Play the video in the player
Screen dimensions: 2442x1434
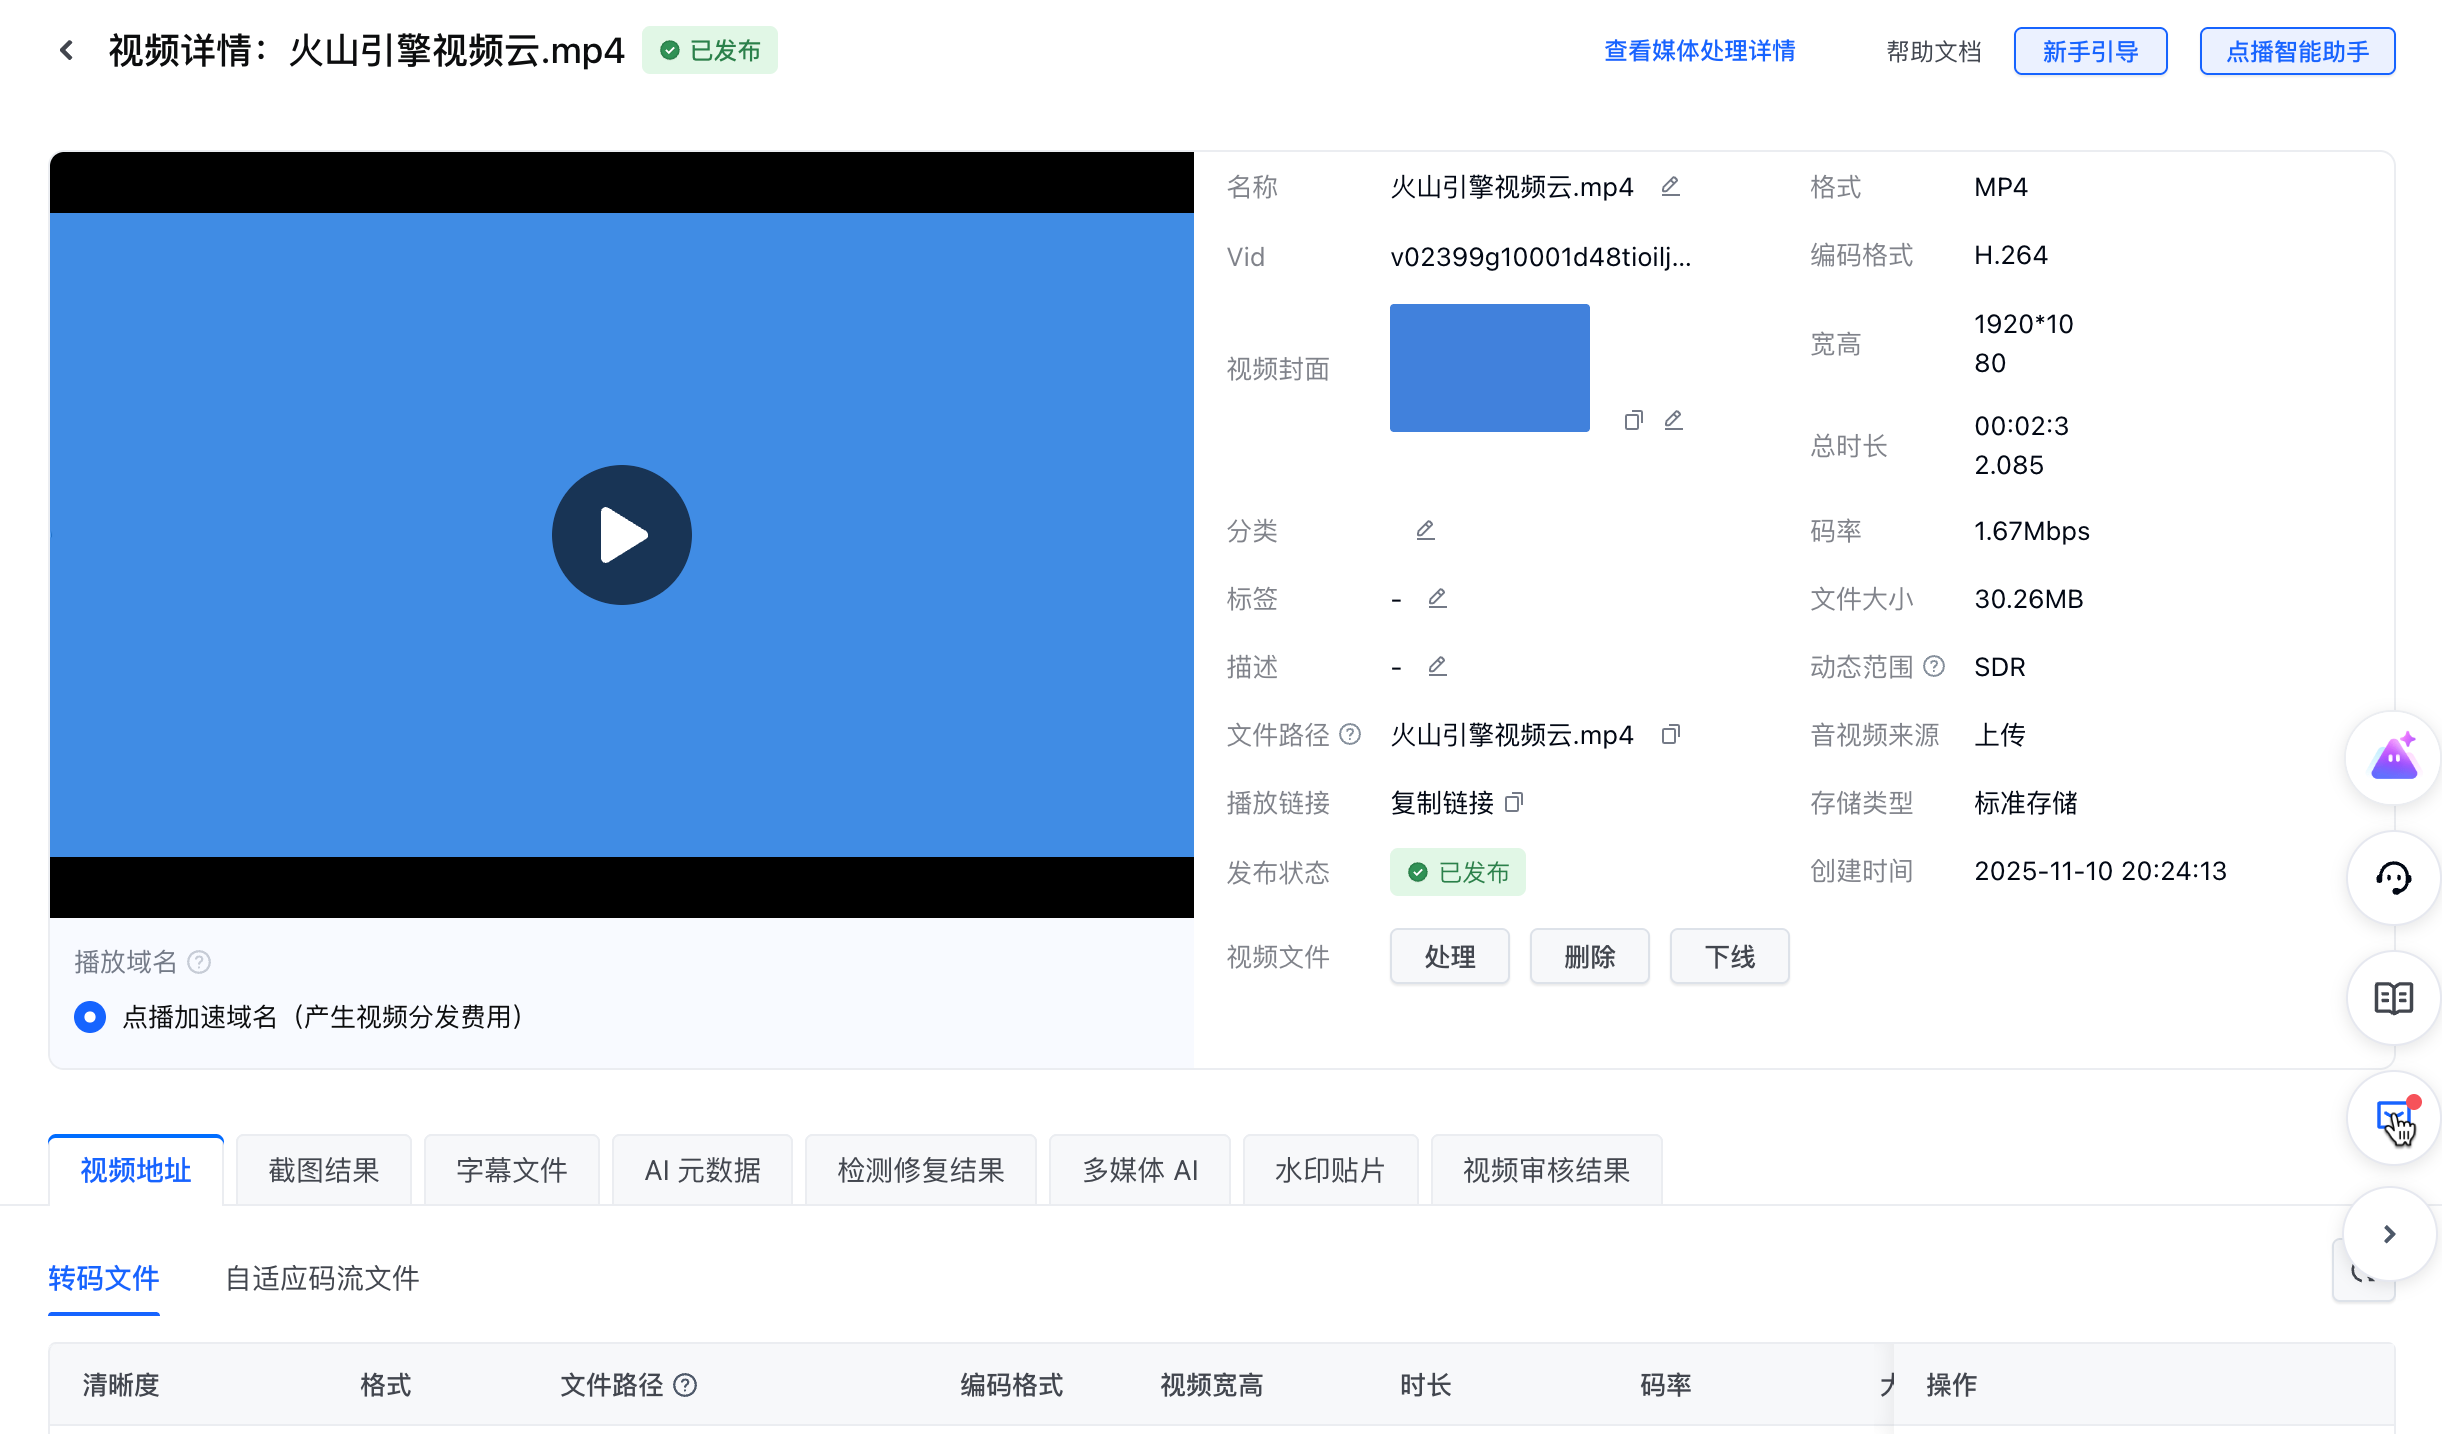[621, 535]
